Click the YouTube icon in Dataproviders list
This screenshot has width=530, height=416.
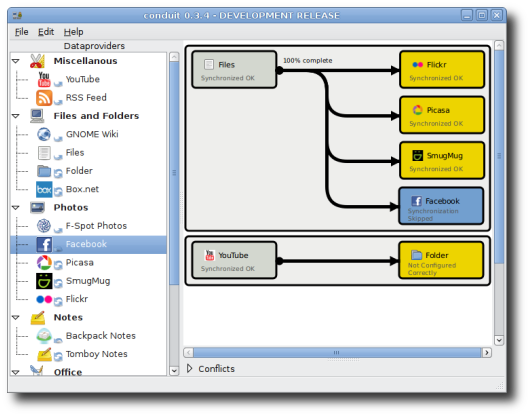44,79
